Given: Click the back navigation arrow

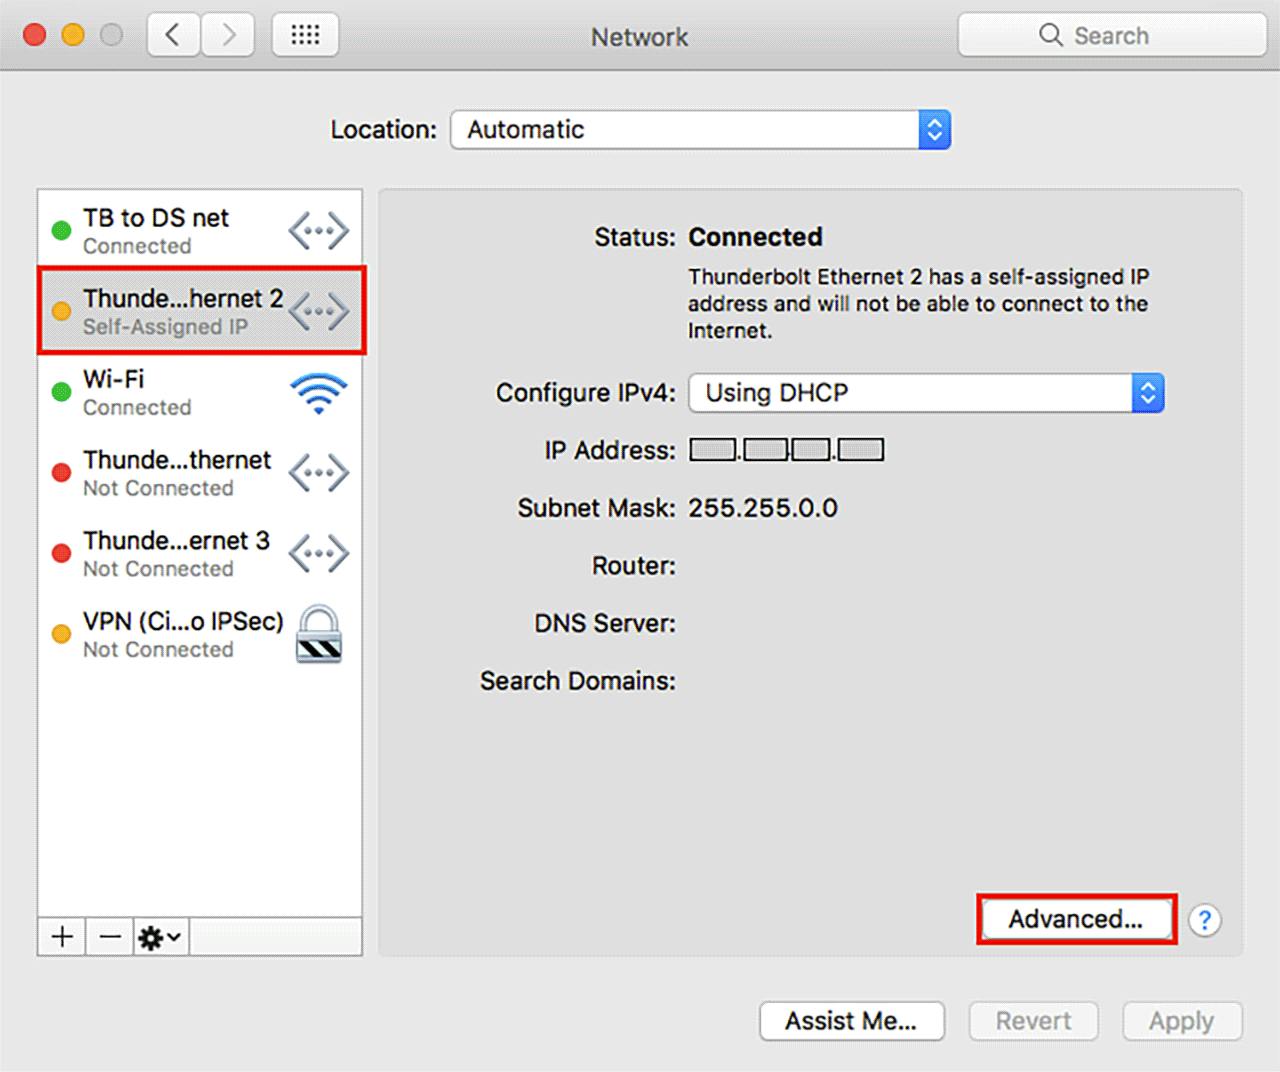Looking at the screenshot, I should click(x=173, y=36).
